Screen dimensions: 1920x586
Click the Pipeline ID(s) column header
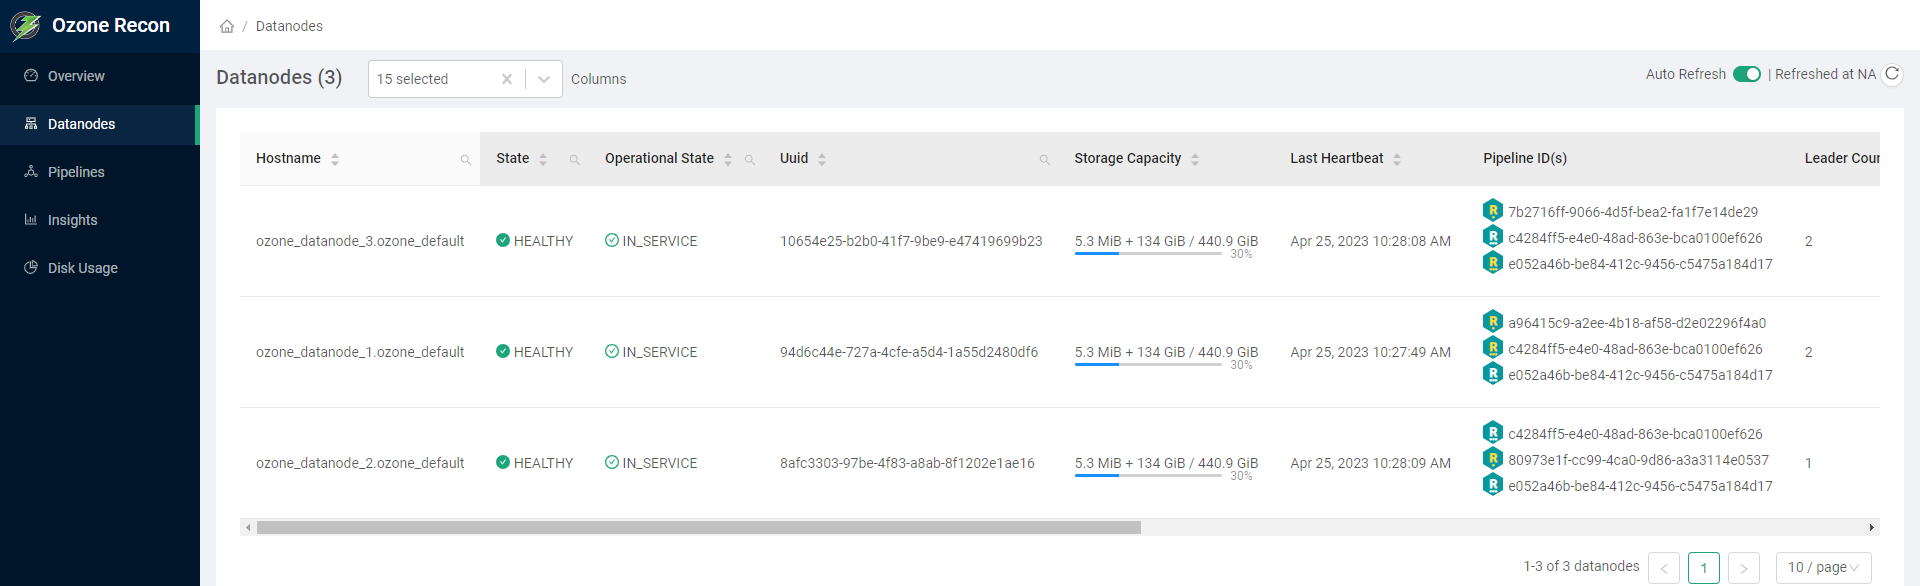tap(1525, 158)
